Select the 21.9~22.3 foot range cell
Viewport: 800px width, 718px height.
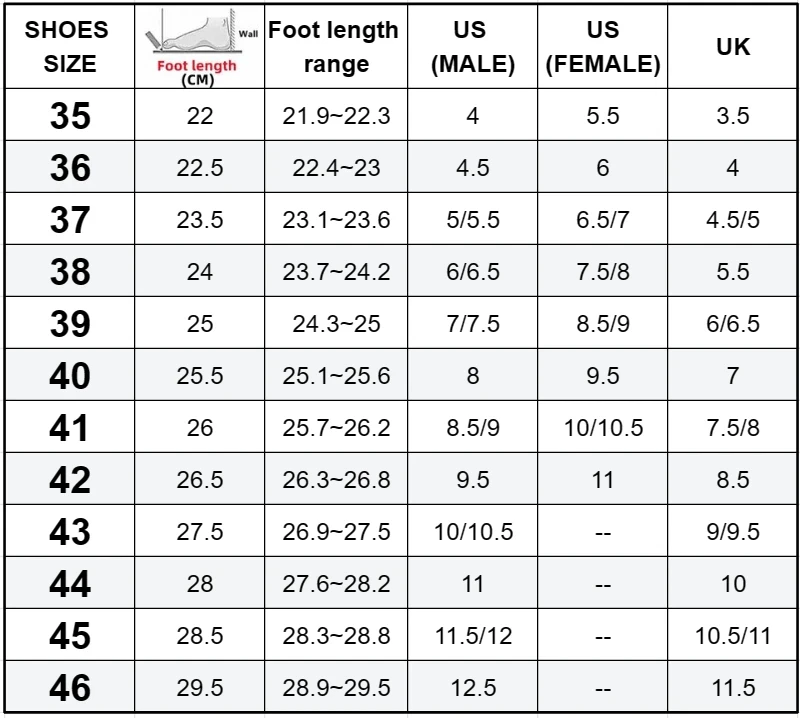[336, 116]
